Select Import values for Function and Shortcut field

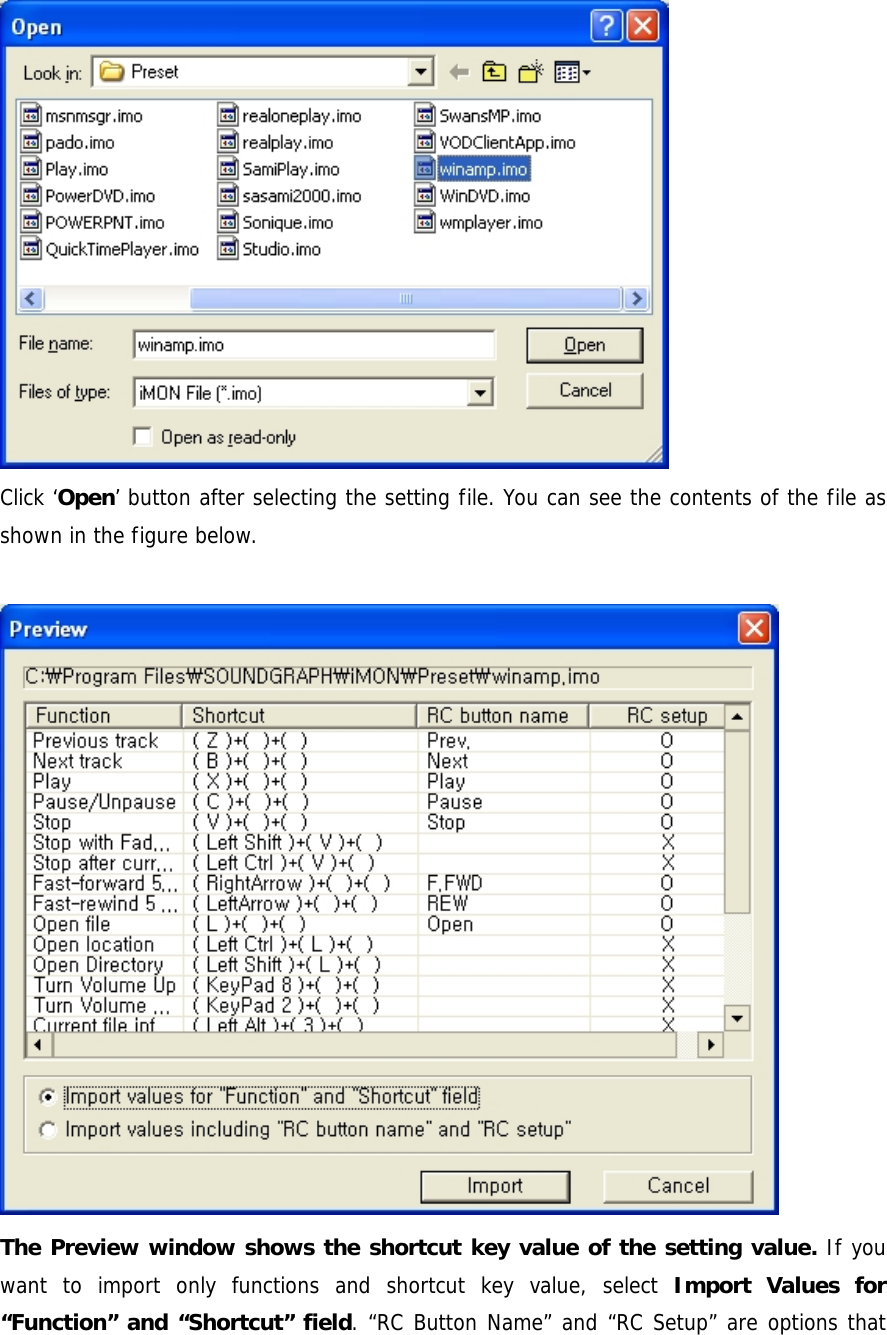tap(46, 1096)
